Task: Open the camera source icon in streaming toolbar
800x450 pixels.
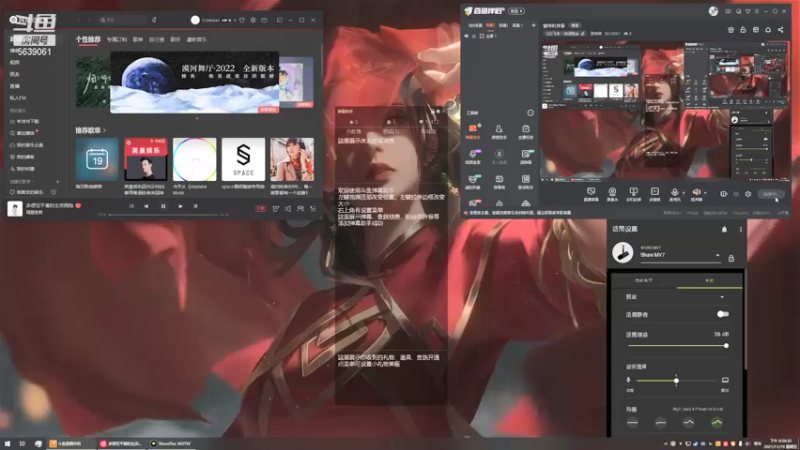Action: coord(612,192)
